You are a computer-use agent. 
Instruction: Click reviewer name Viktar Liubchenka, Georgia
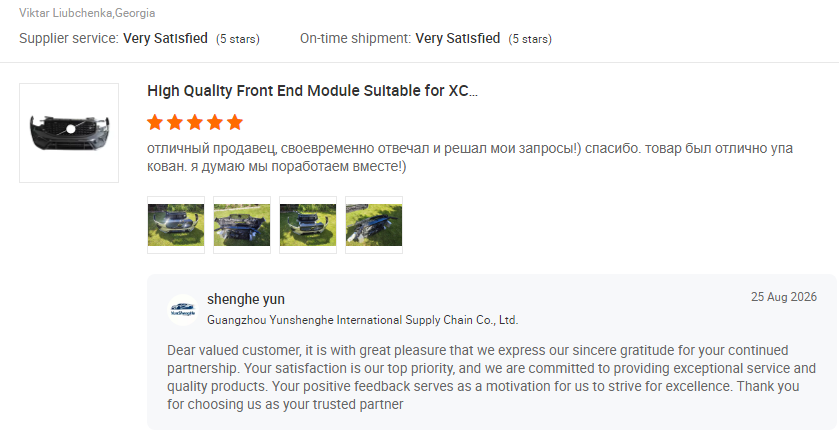tap(87, 13)
